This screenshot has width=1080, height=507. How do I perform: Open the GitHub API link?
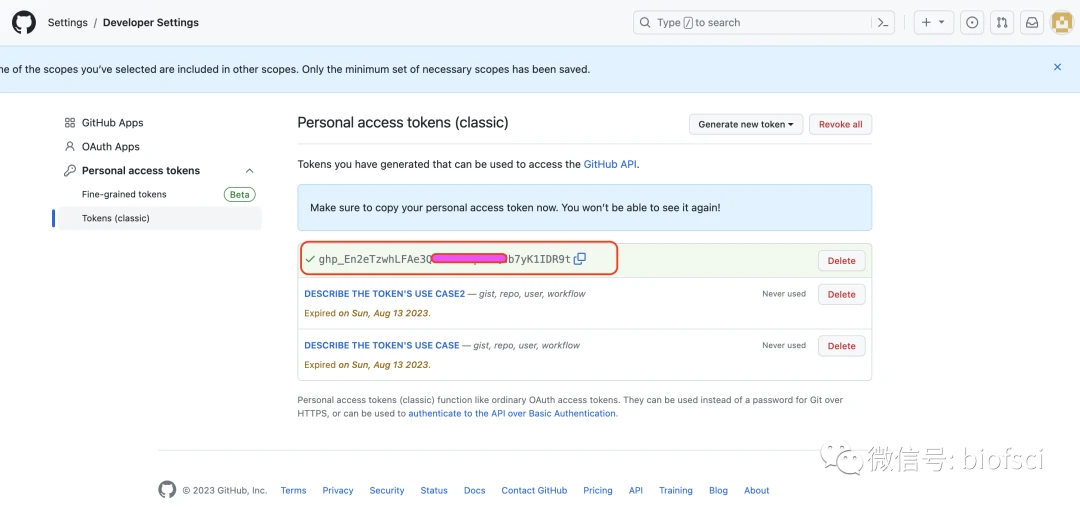click(x=610, y=164)
